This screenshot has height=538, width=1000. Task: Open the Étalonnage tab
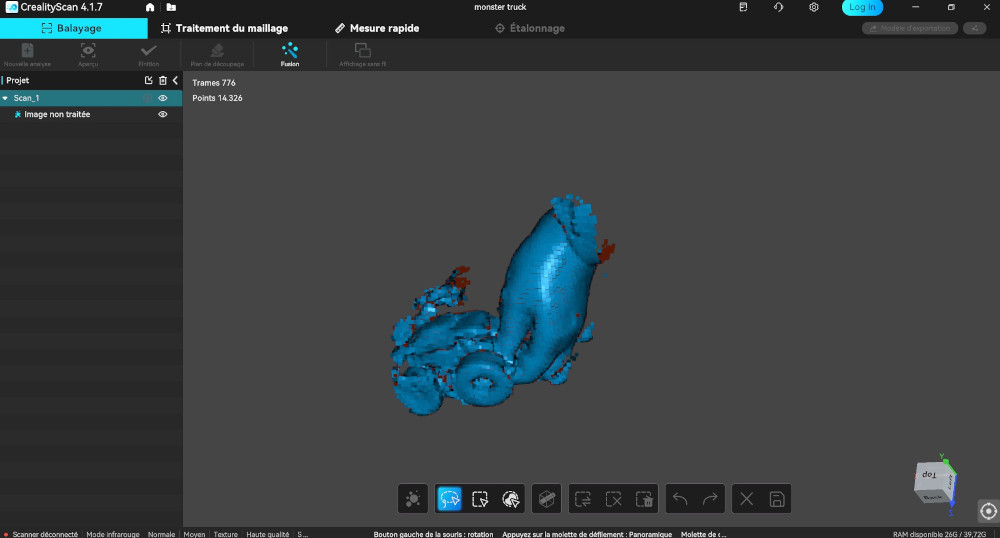click(530, 28)
